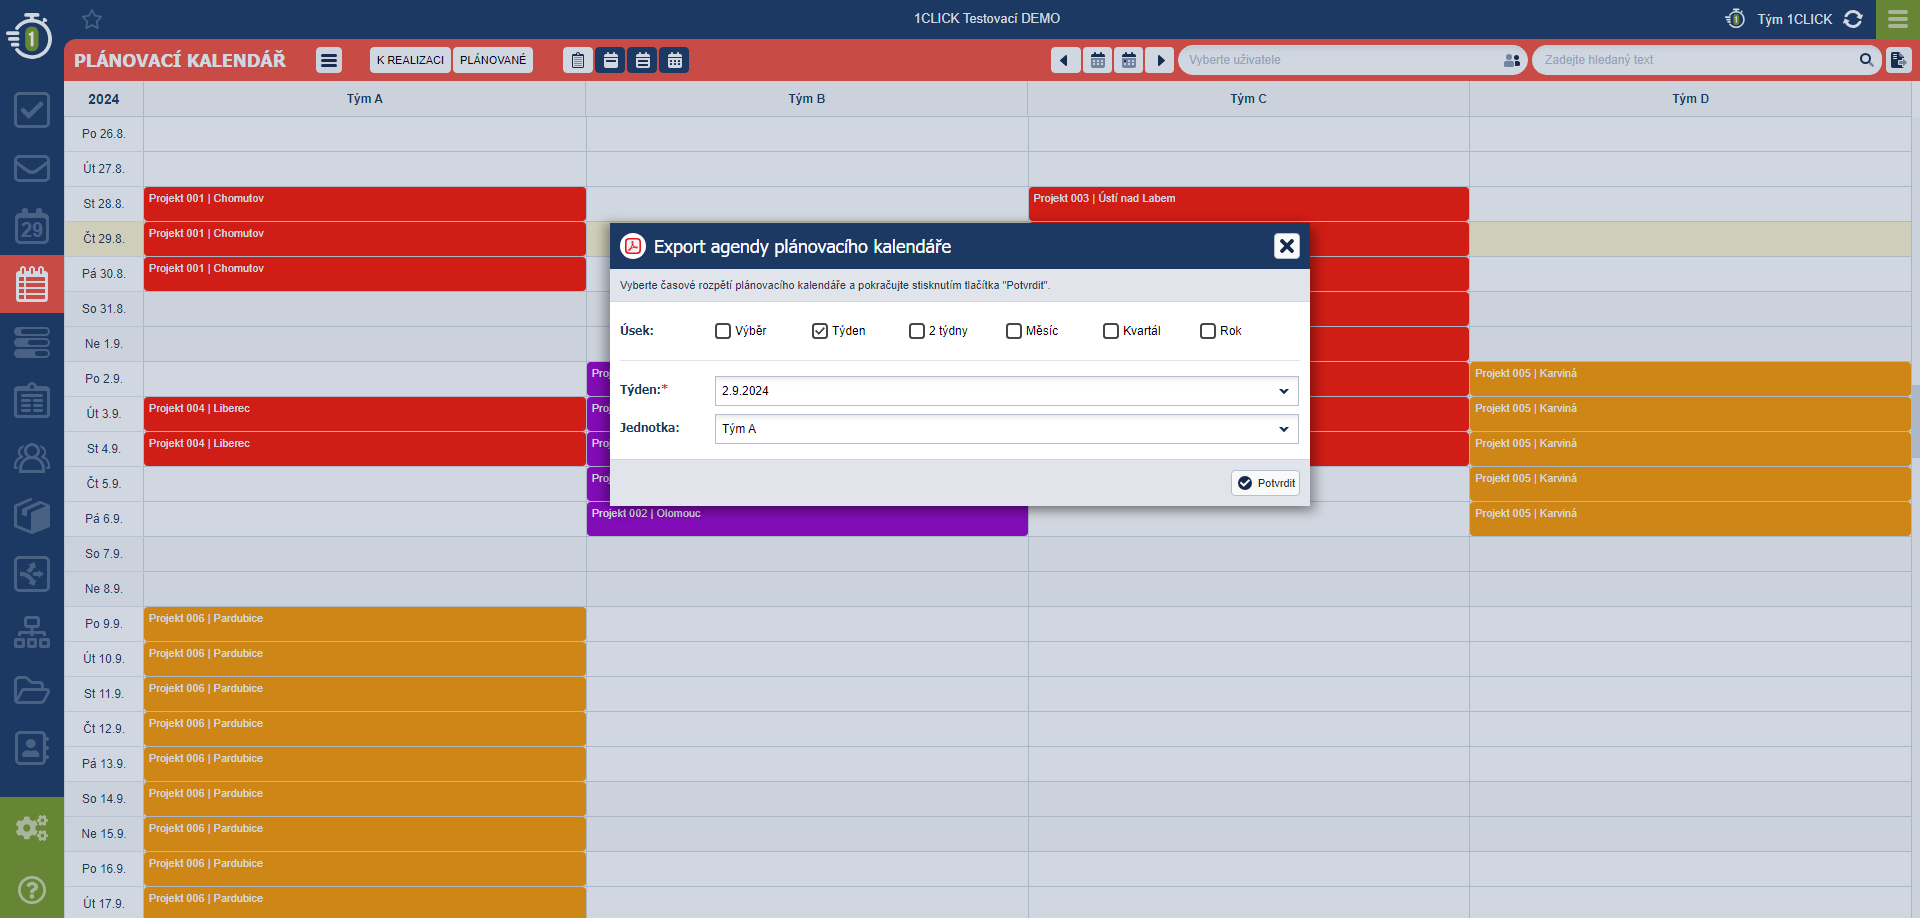Open the stacked bars sidebar icon
The width and height of the screenshot is (1920, 918).
[x=32, y=342]
